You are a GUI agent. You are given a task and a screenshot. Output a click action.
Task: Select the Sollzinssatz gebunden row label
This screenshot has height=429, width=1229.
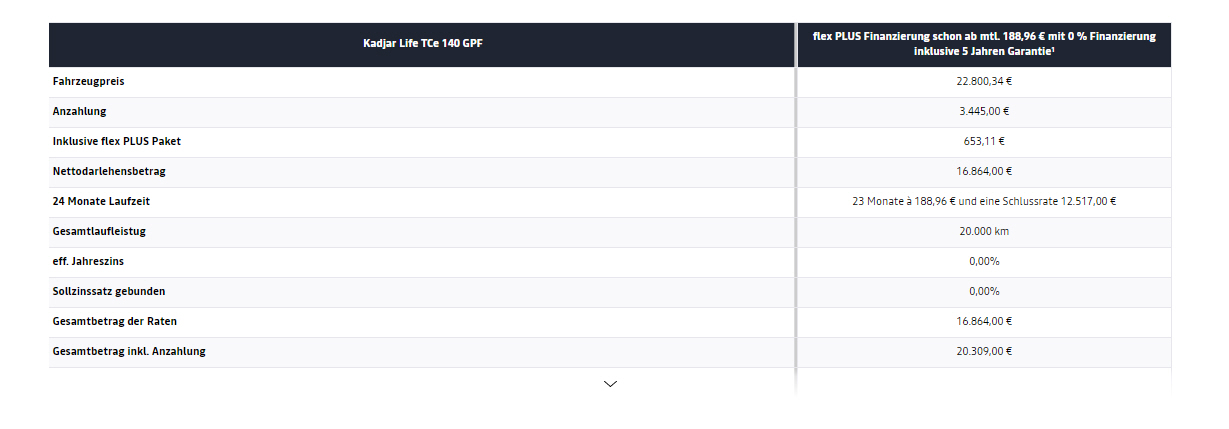(x=109, y=292)
